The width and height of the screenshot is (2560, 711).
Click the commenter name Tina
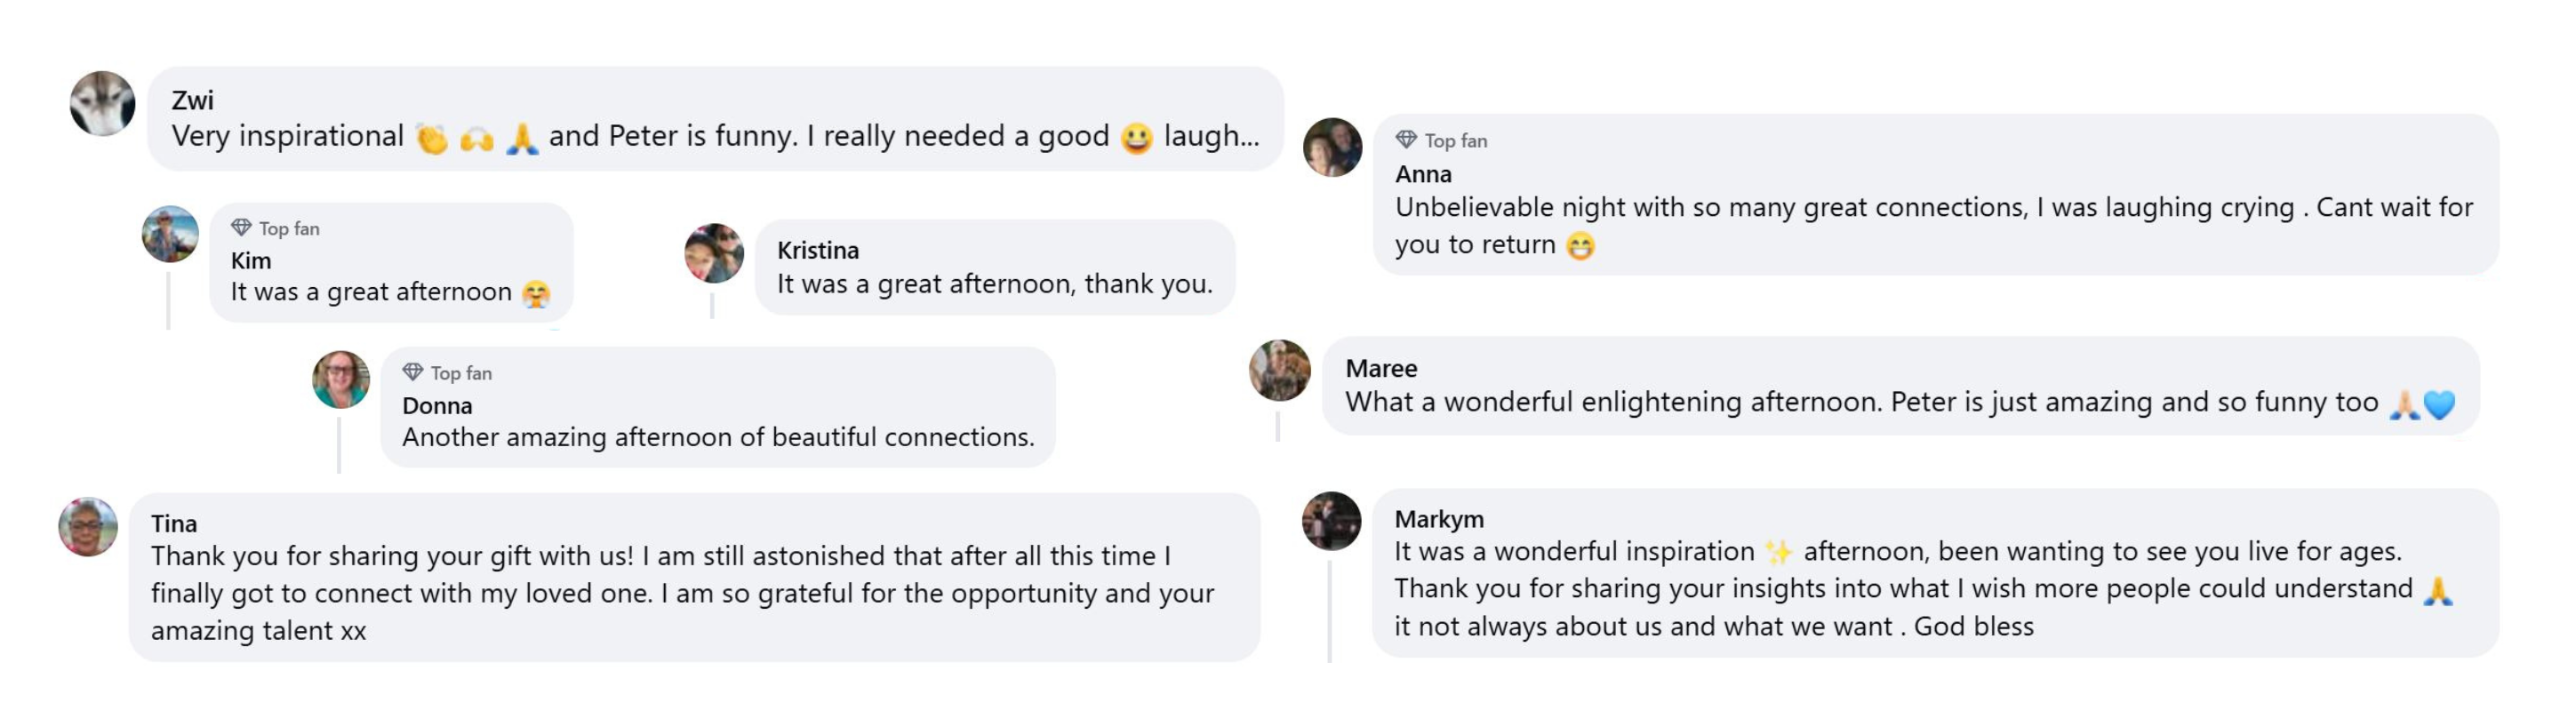tap(174, 524)
